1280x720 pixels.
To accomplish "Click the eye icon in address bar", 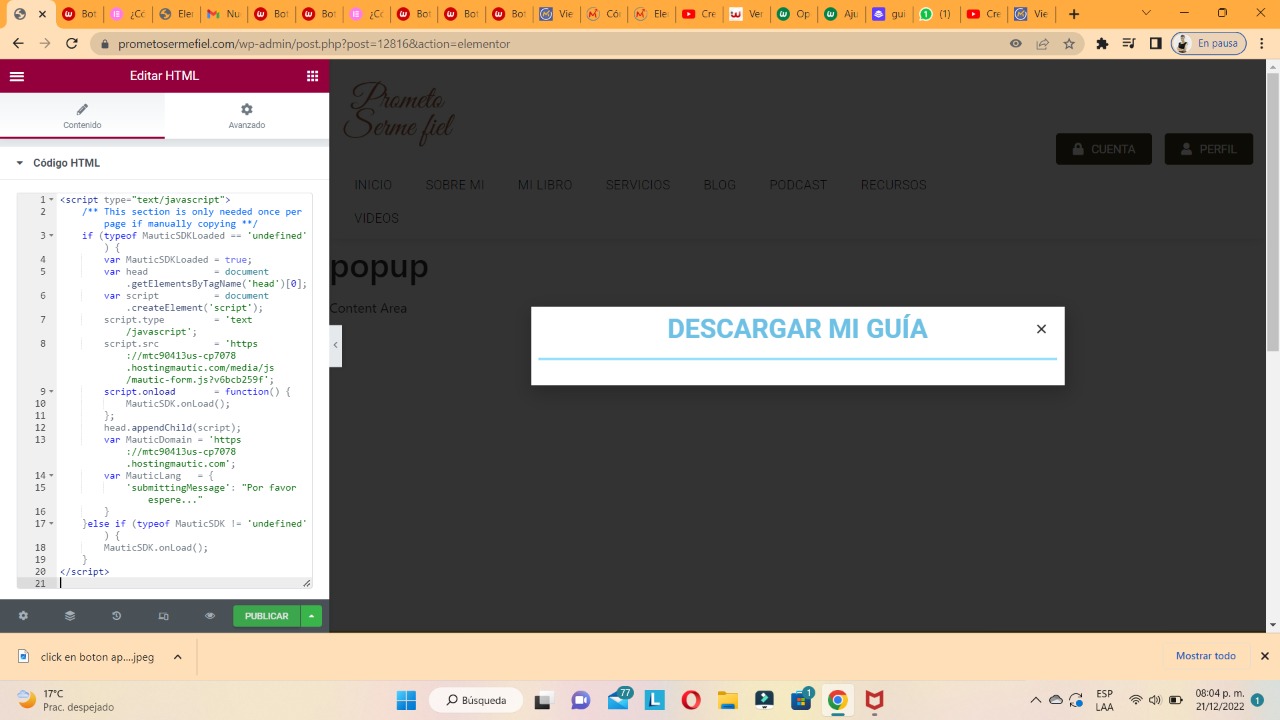I will (1016, 44).
